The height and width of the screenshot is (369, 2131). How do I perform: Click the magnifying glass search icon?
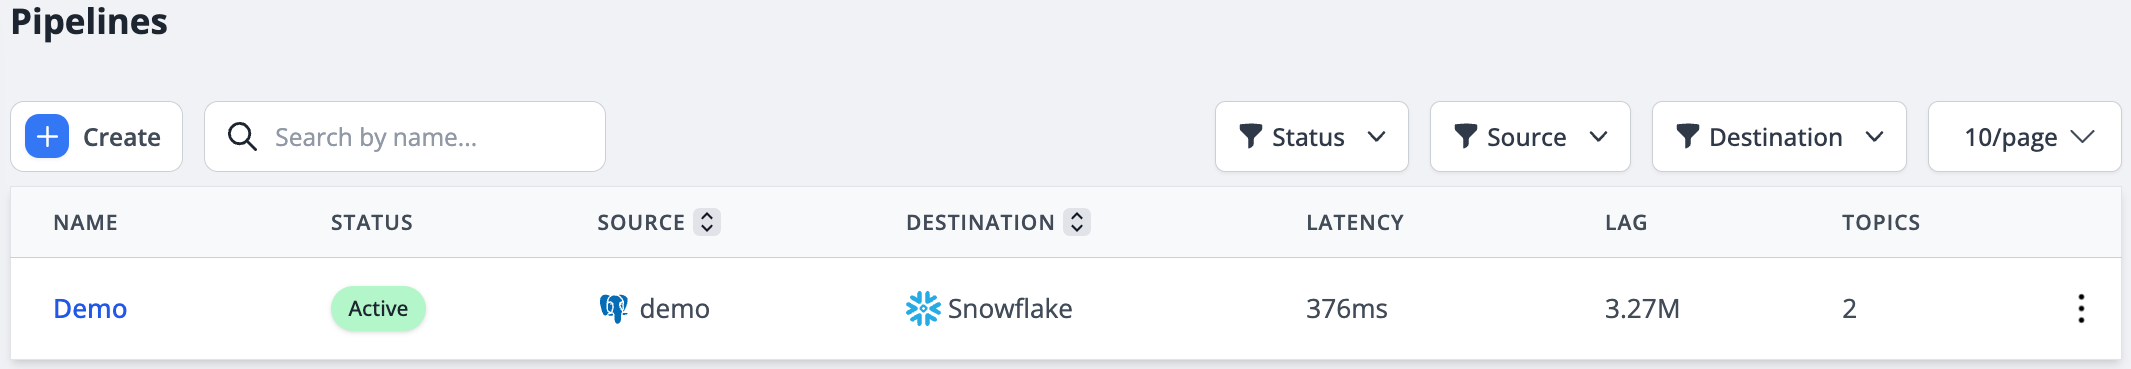242,136
